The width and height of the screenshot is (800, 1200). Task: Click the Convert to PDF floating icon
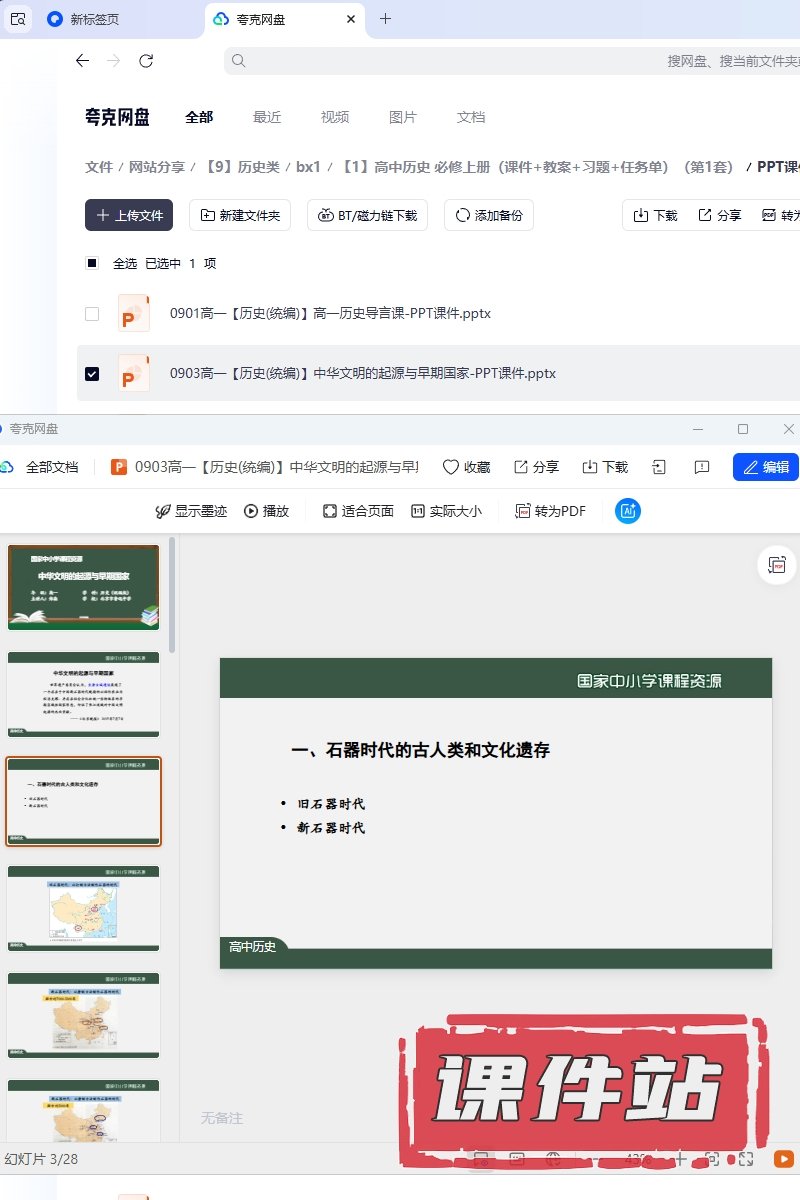(x=778, y=565)
